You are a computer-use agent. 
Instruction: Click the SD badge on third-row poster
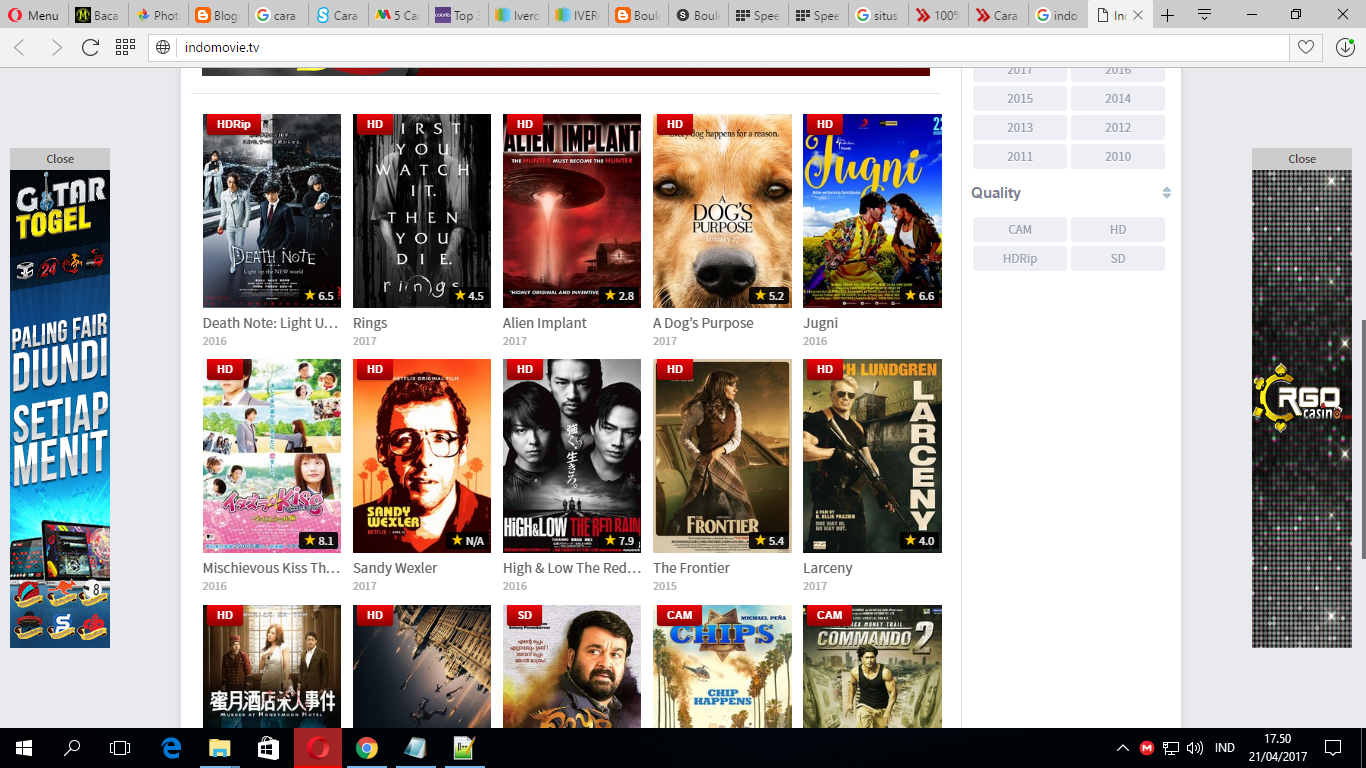[525, 615]
